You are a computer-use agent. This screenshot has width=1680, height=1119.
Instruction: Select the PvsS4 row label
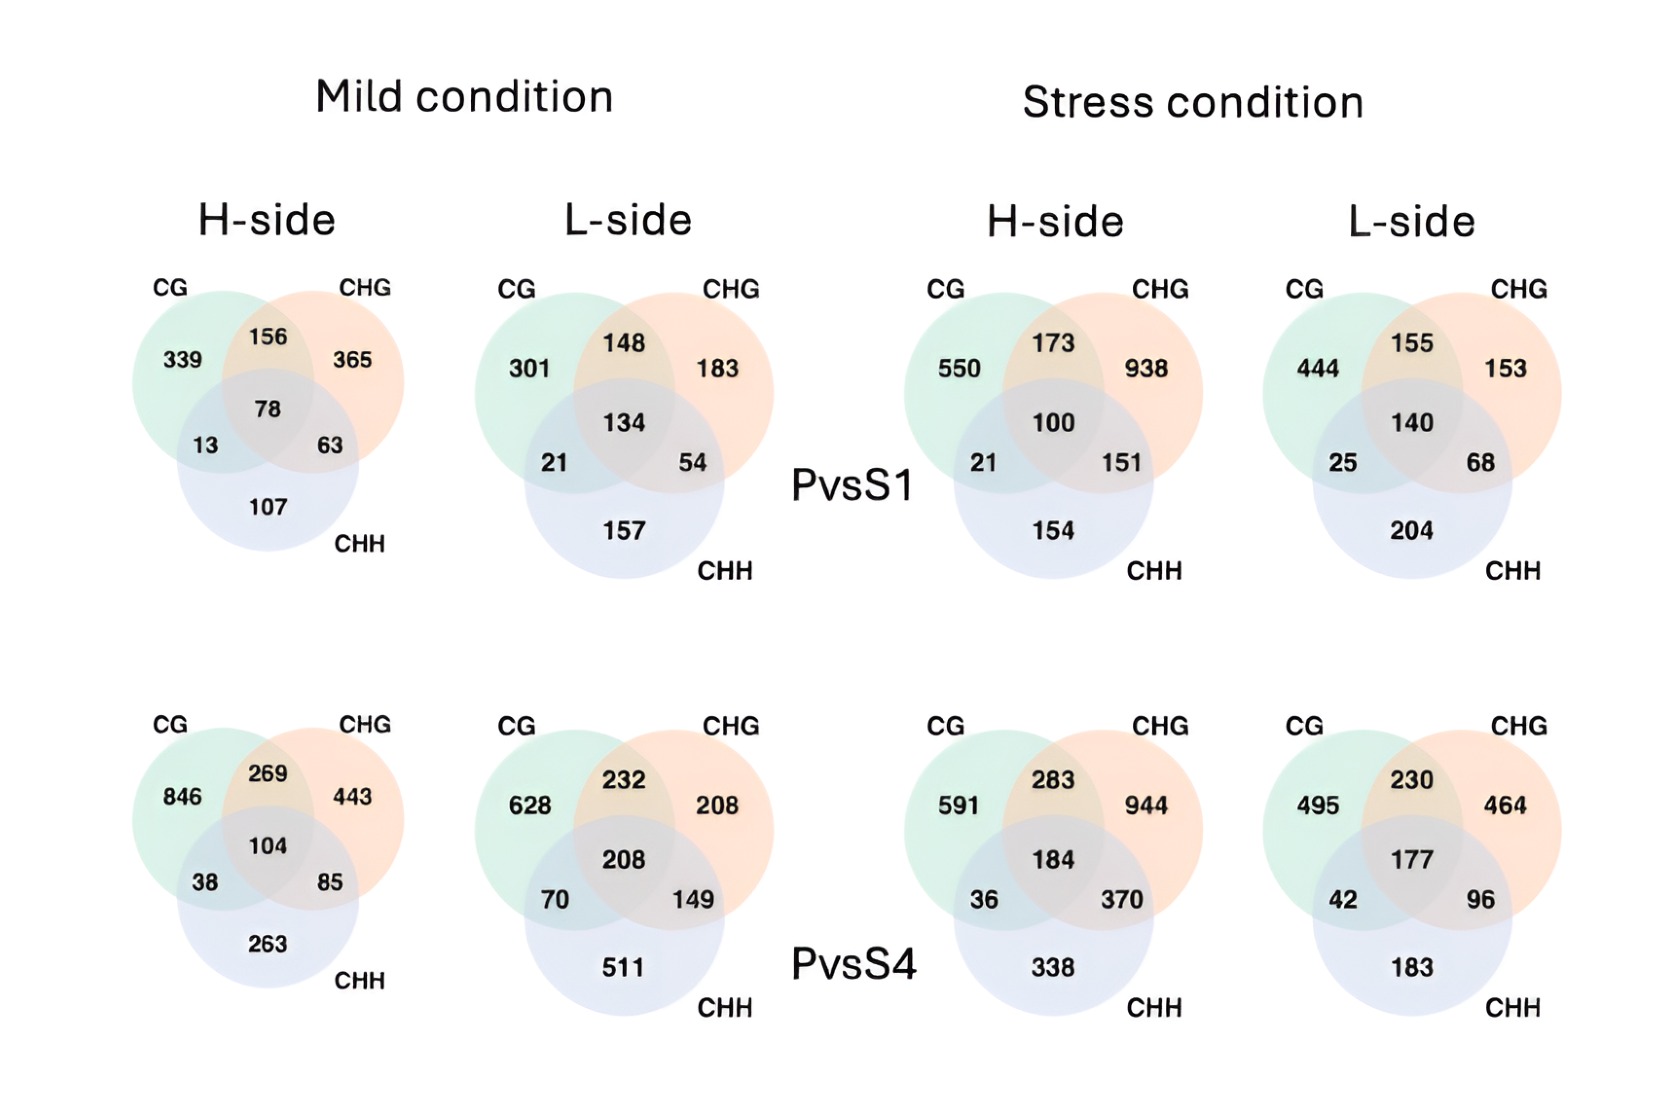point(853,964)
